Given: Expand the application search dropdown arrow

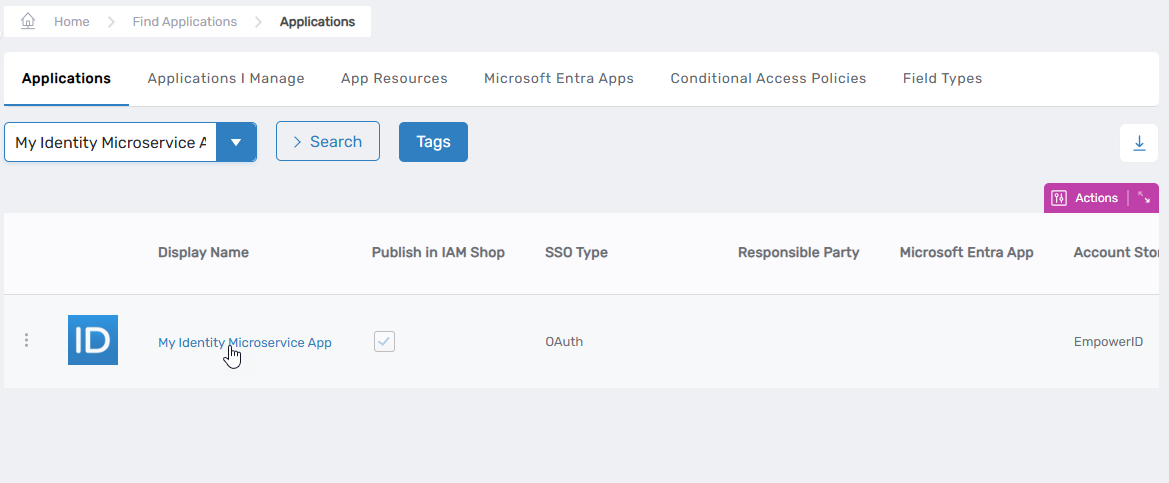Looking at the screenshot, I should [x=236, y=142].
